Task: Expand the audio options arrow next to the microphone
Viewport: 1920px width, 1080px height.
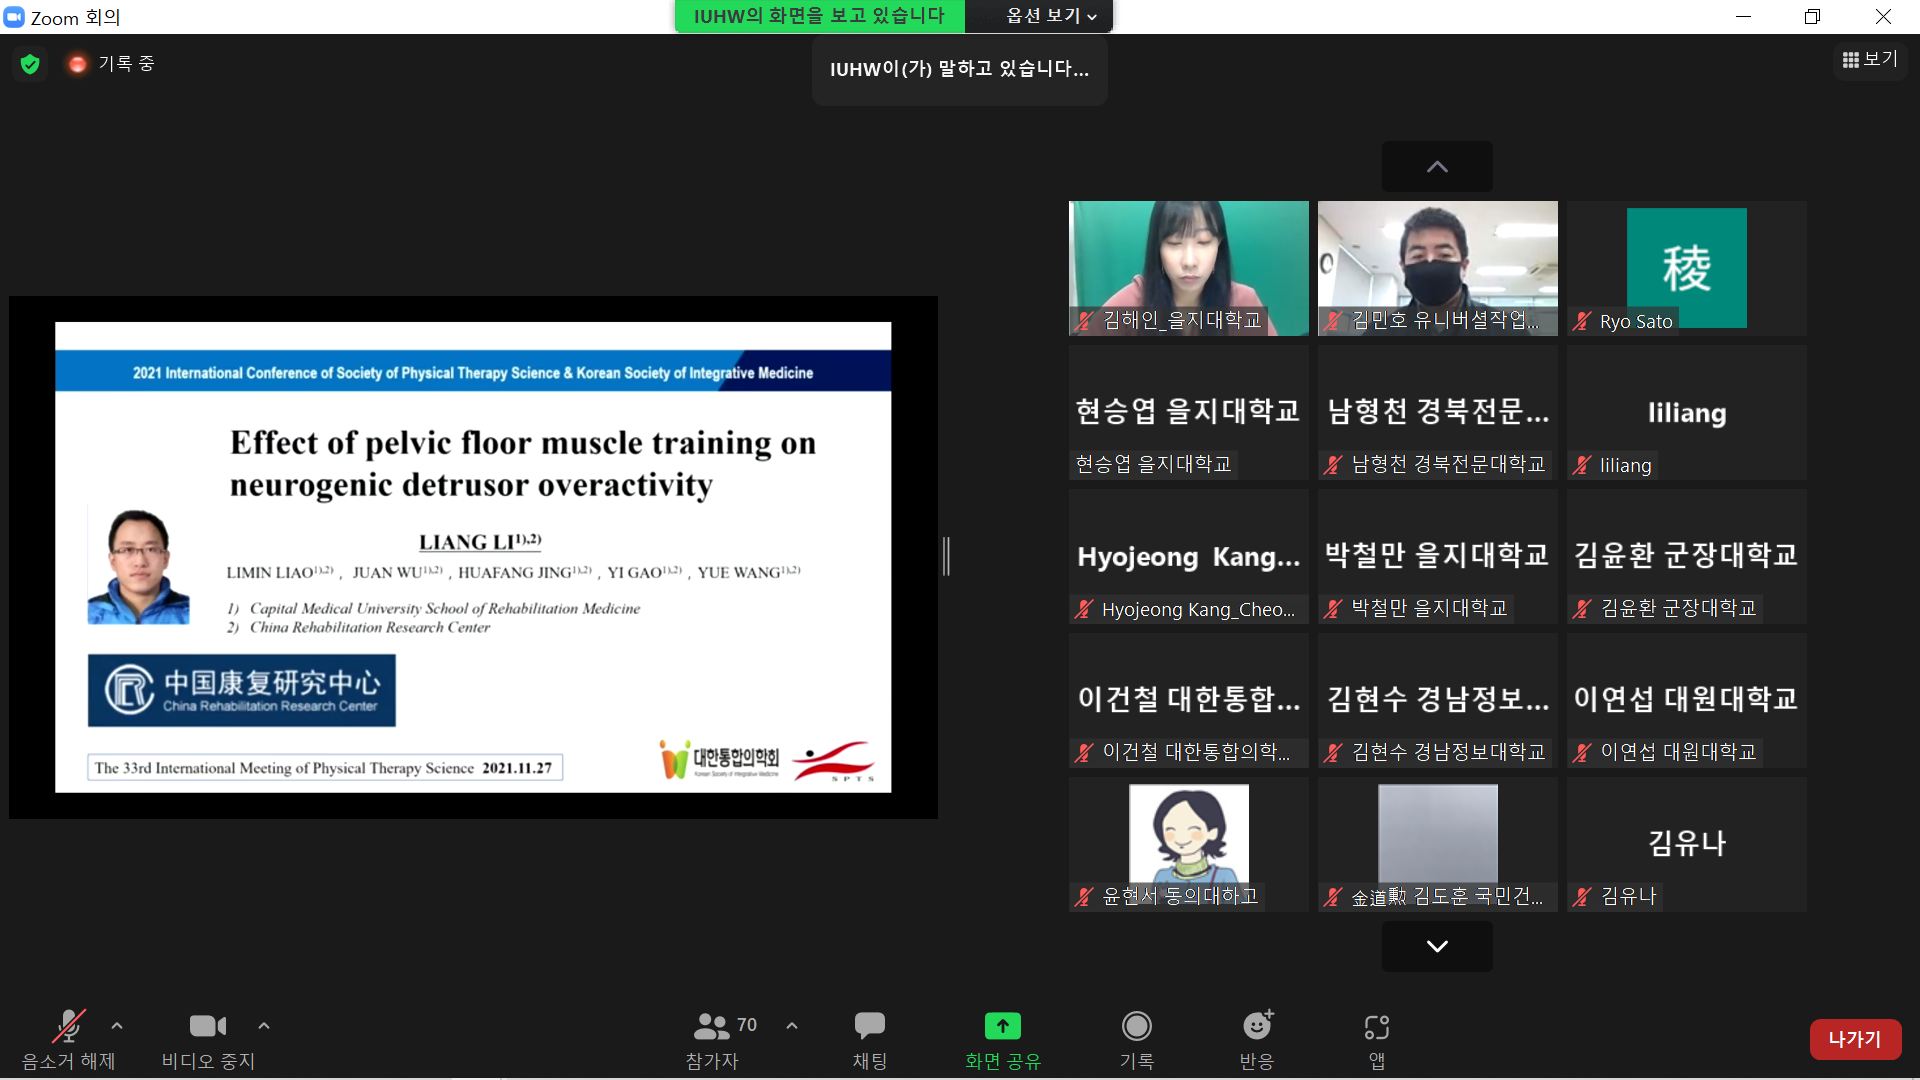Action: 117,1026
